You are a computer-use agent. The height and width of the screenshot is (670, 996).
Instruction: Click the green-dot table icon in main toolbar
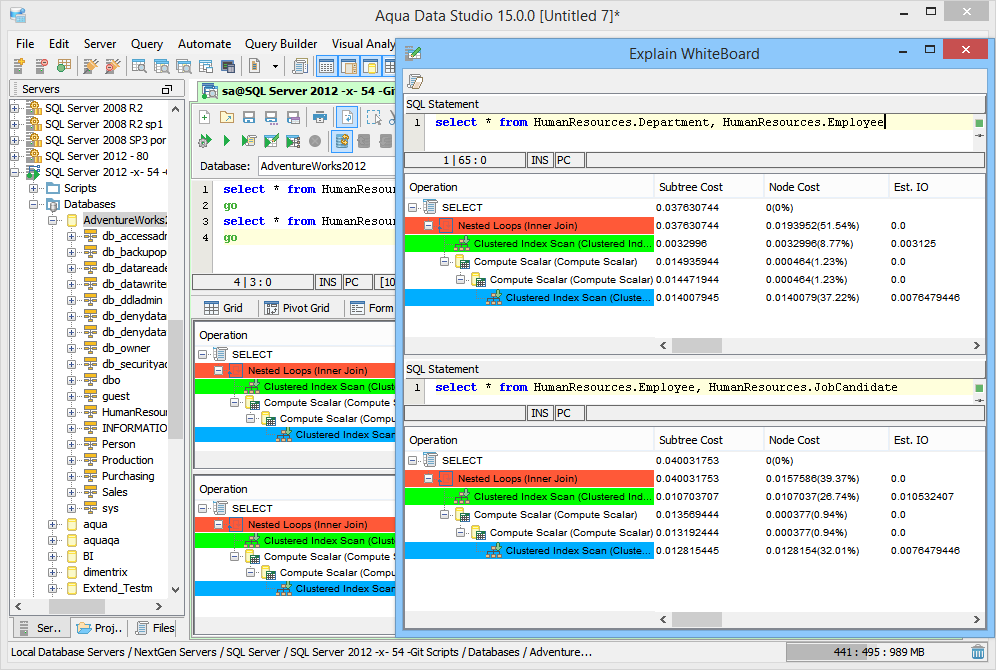(x=64, y=65)
